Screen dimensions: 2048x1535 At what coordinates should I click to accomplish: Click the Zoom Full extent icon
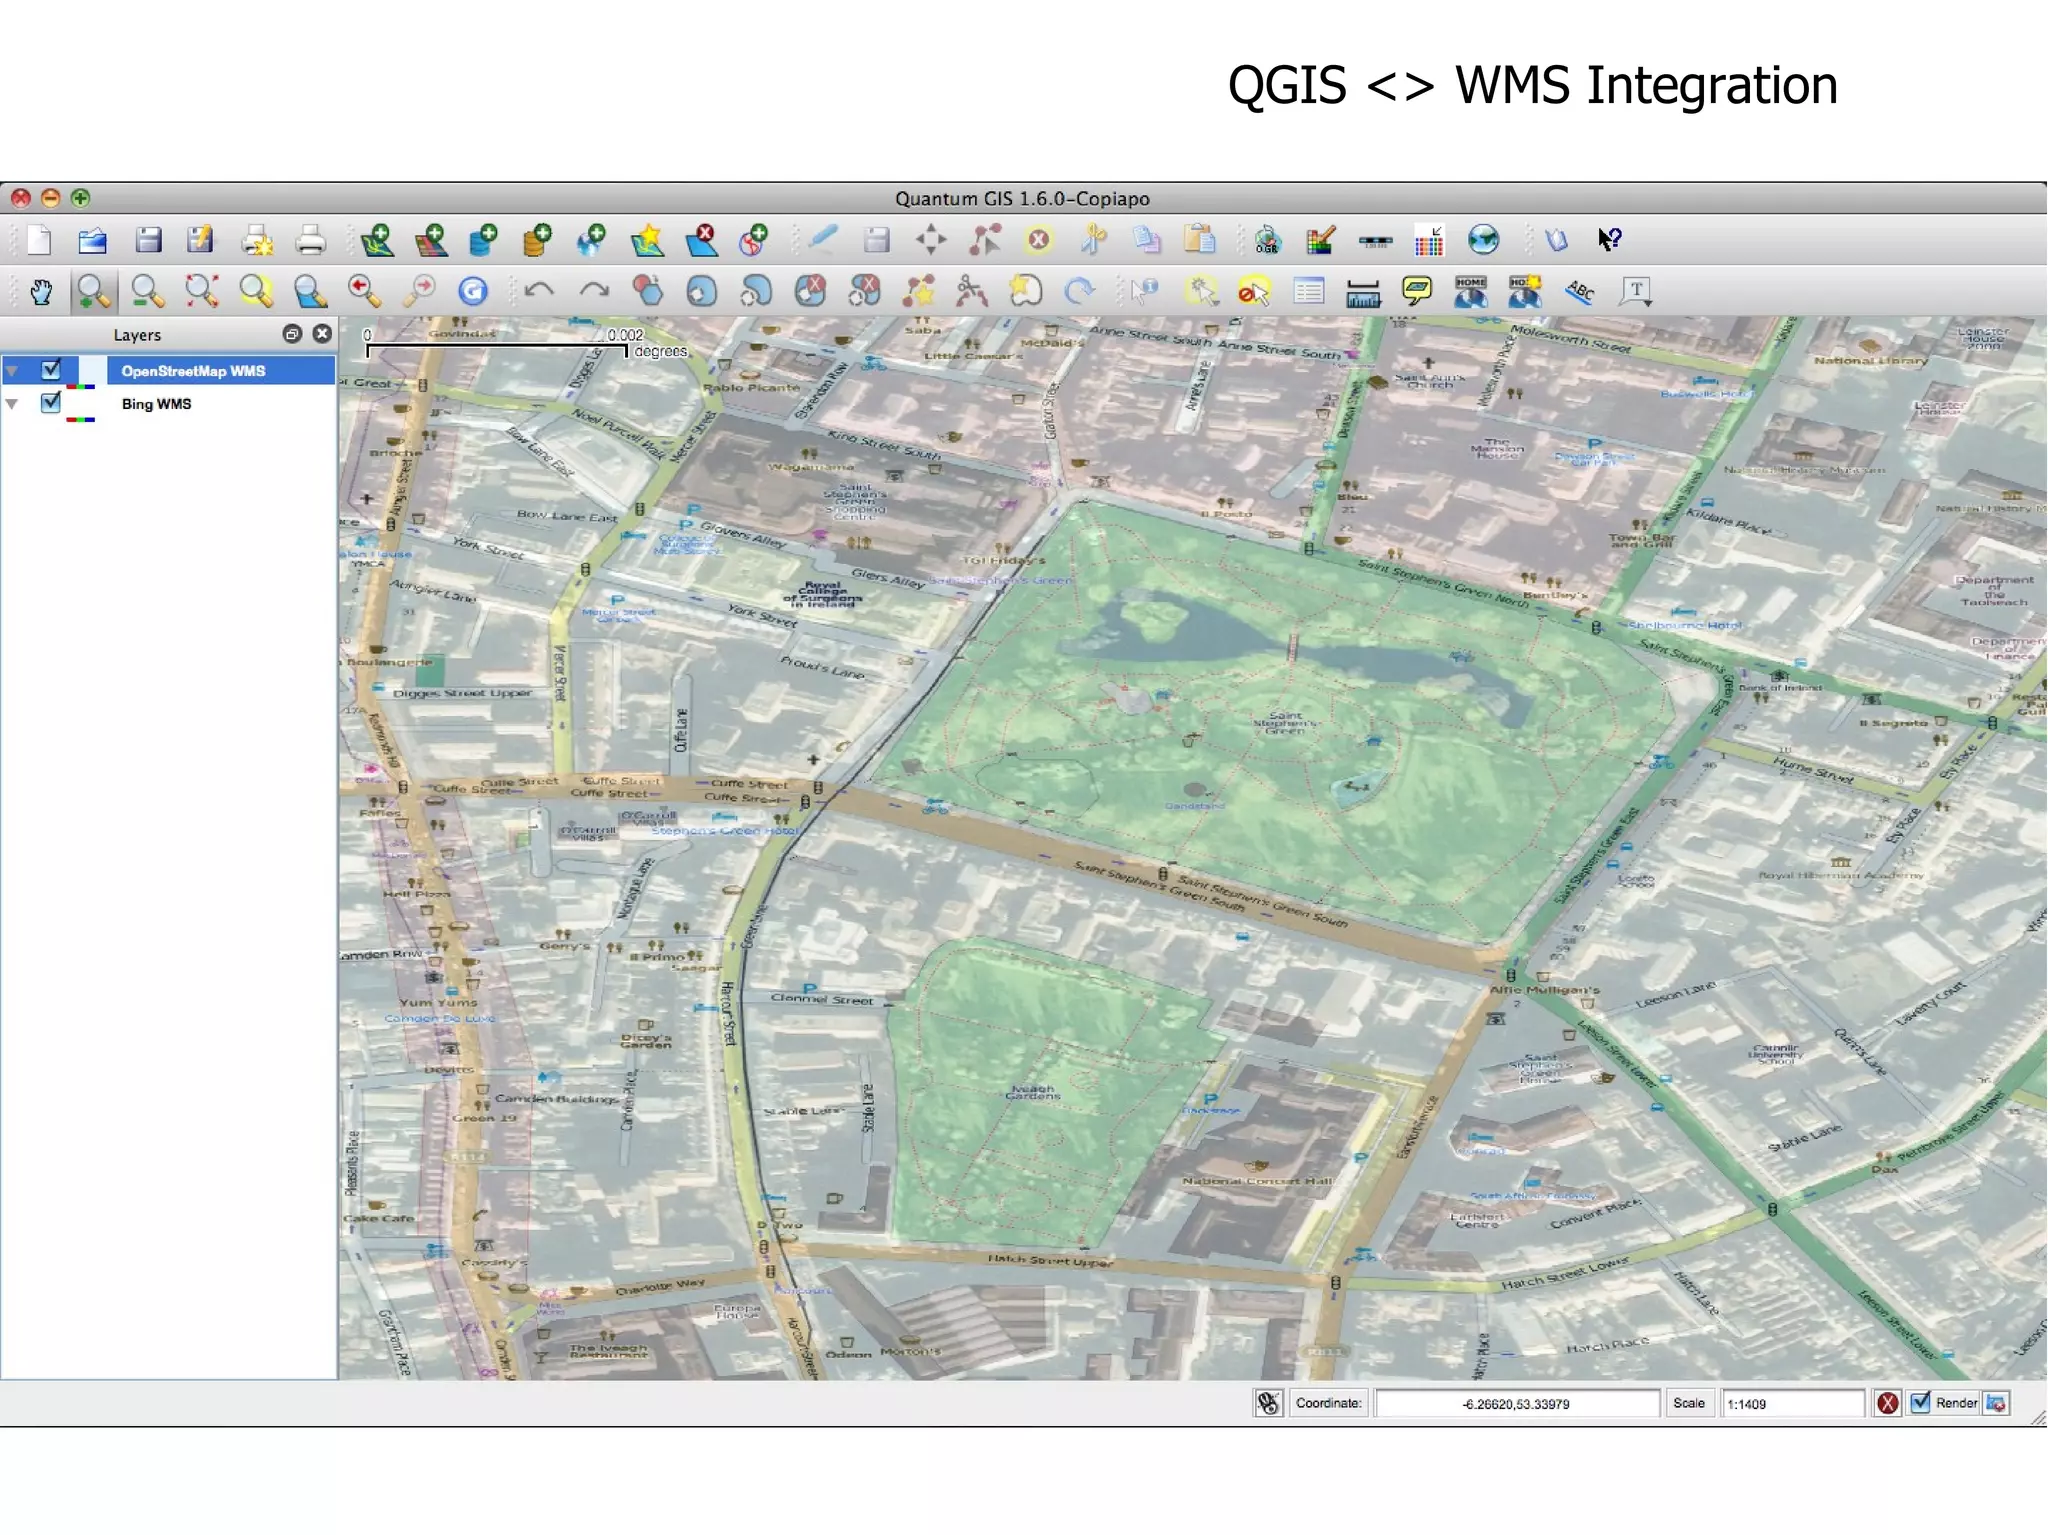click(x=202, y=292)
